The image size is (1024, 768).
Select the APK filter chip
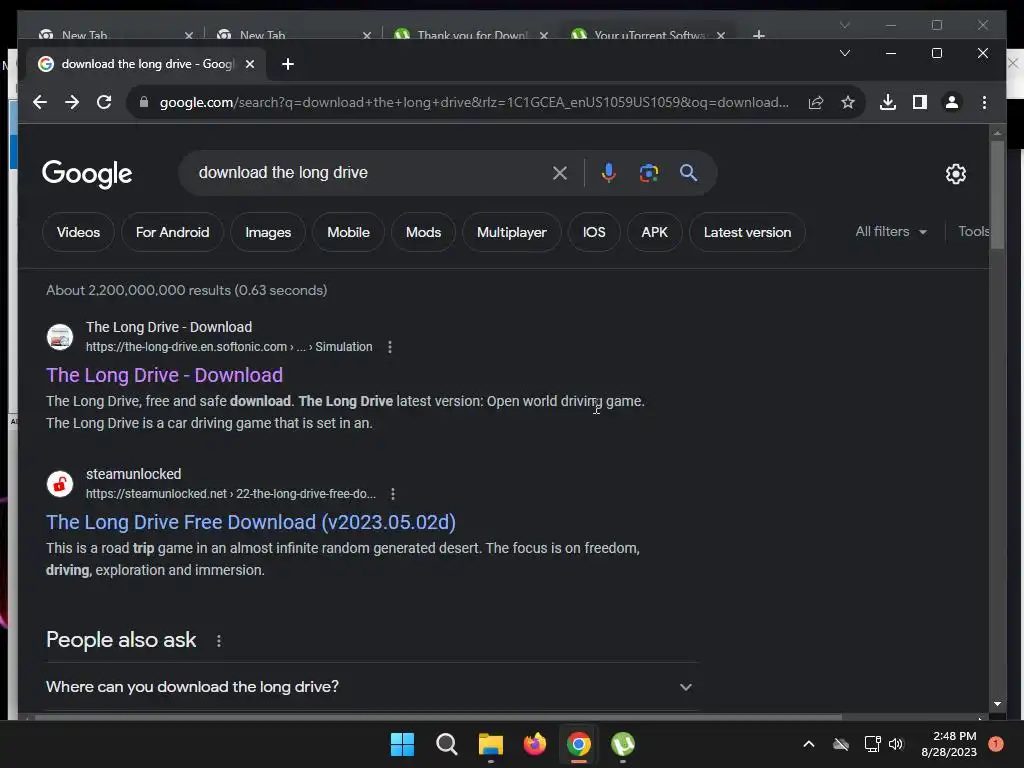tap(654, 232)
